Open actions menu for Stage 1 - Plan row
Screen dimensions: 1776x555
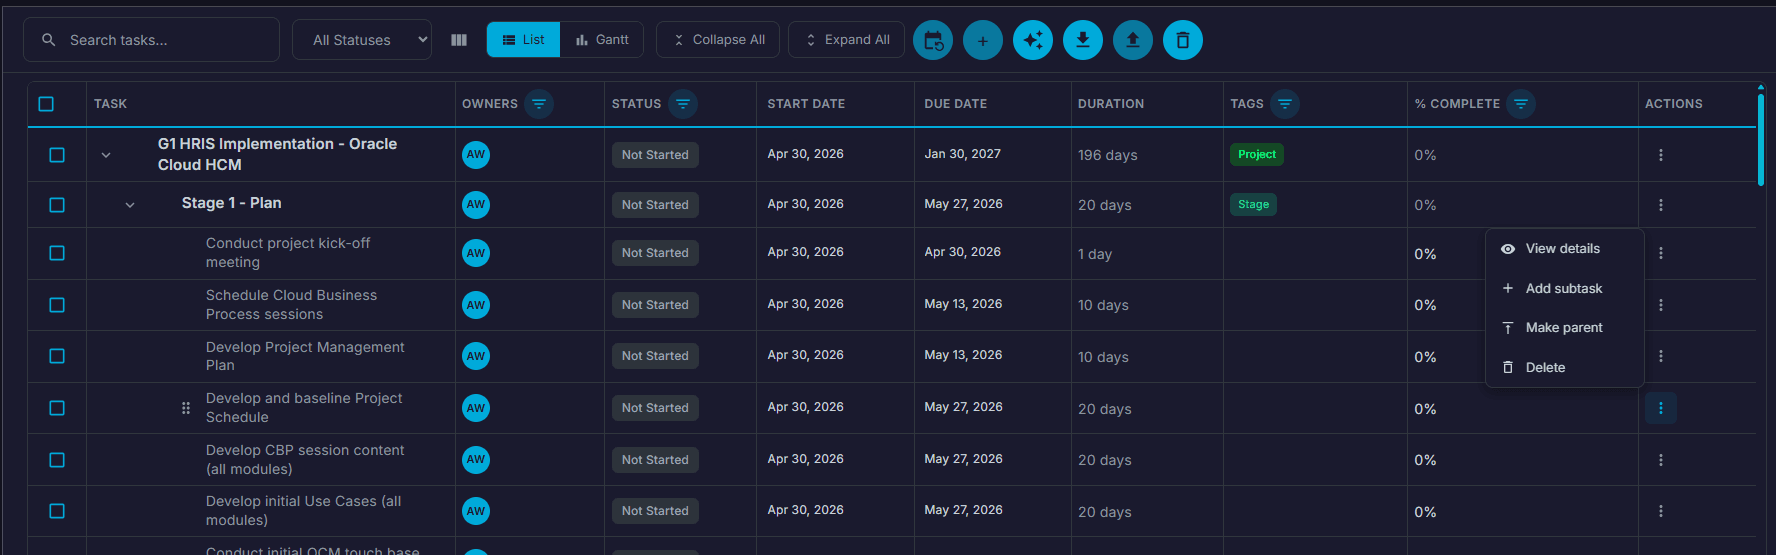(1661, 205)
